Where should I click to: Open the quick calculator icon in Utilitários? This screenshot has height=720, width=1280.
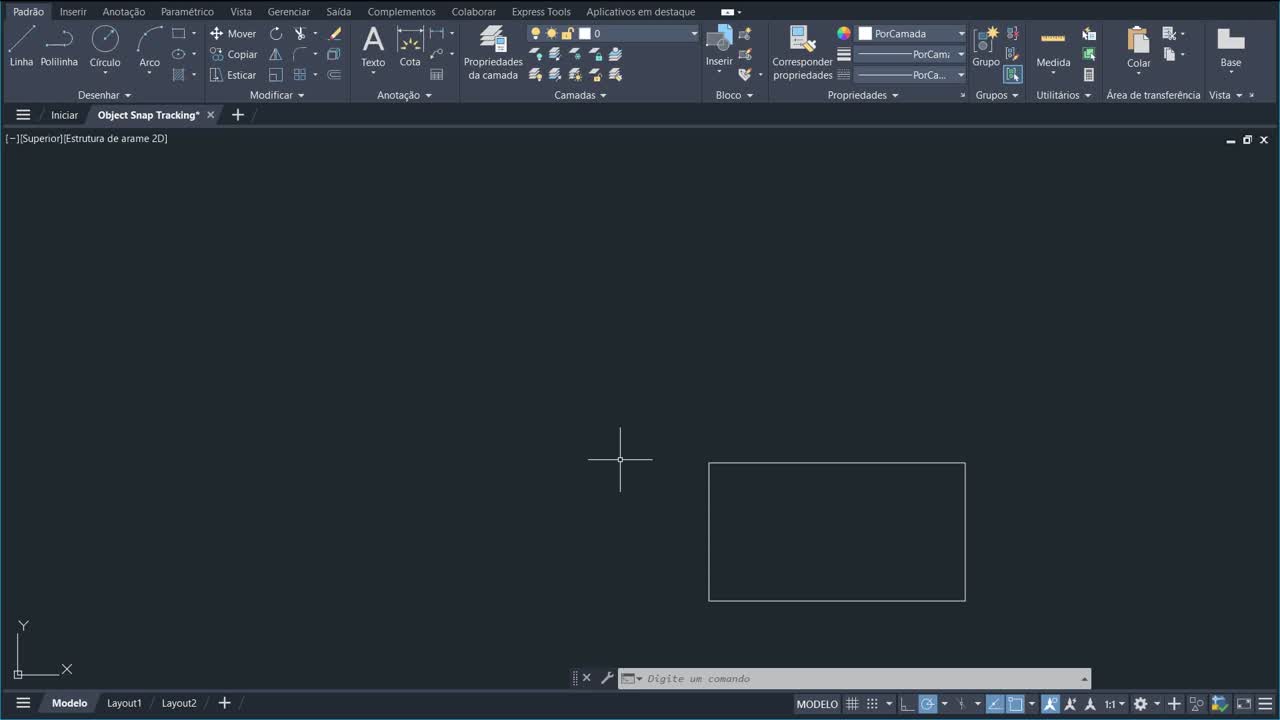pos(1089,75)
